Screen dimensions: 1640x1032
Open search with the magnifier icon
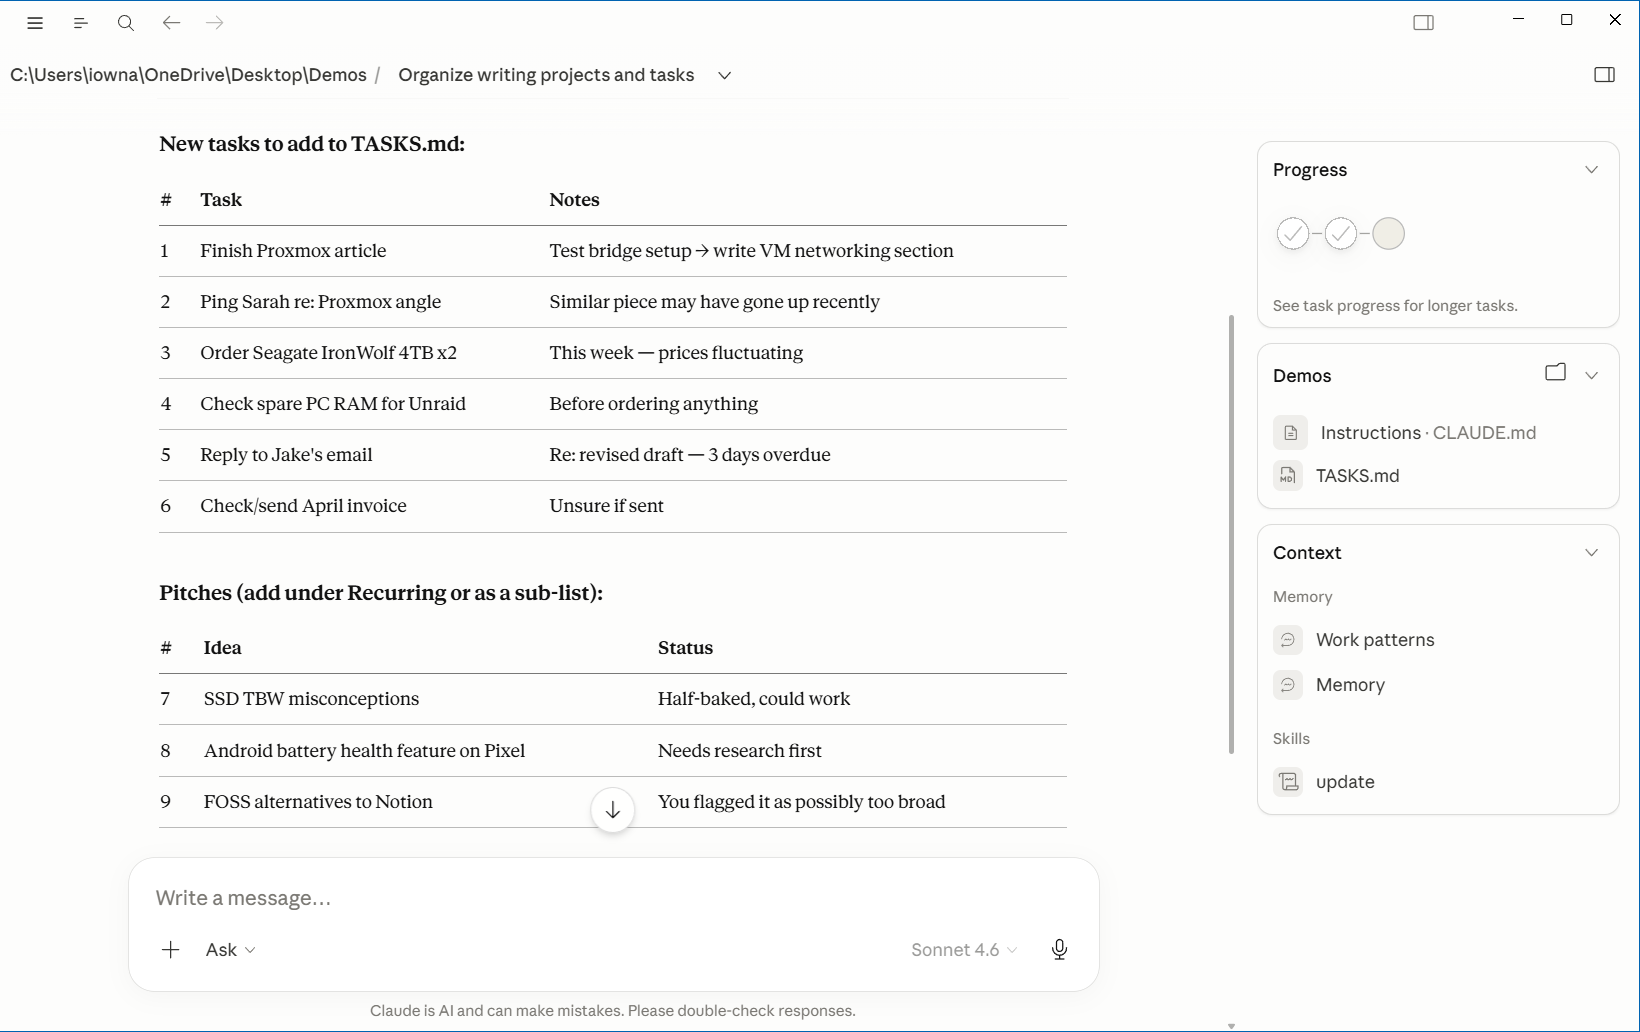[126, 23]
